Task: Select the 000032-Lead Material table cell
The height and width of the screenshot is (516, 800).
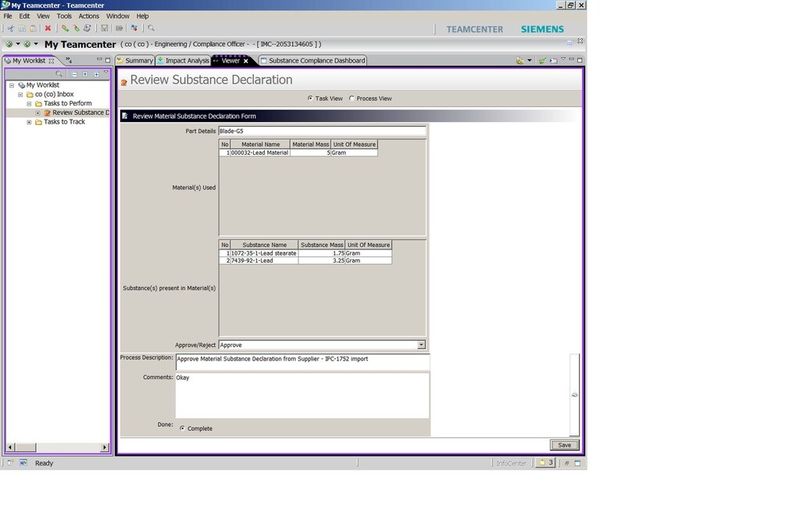Action: 260,153
